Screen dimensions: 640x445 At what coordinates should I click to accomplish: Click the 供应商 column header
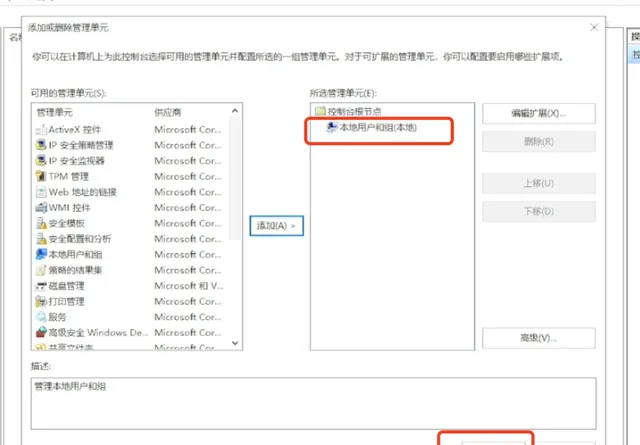[168, 112]
